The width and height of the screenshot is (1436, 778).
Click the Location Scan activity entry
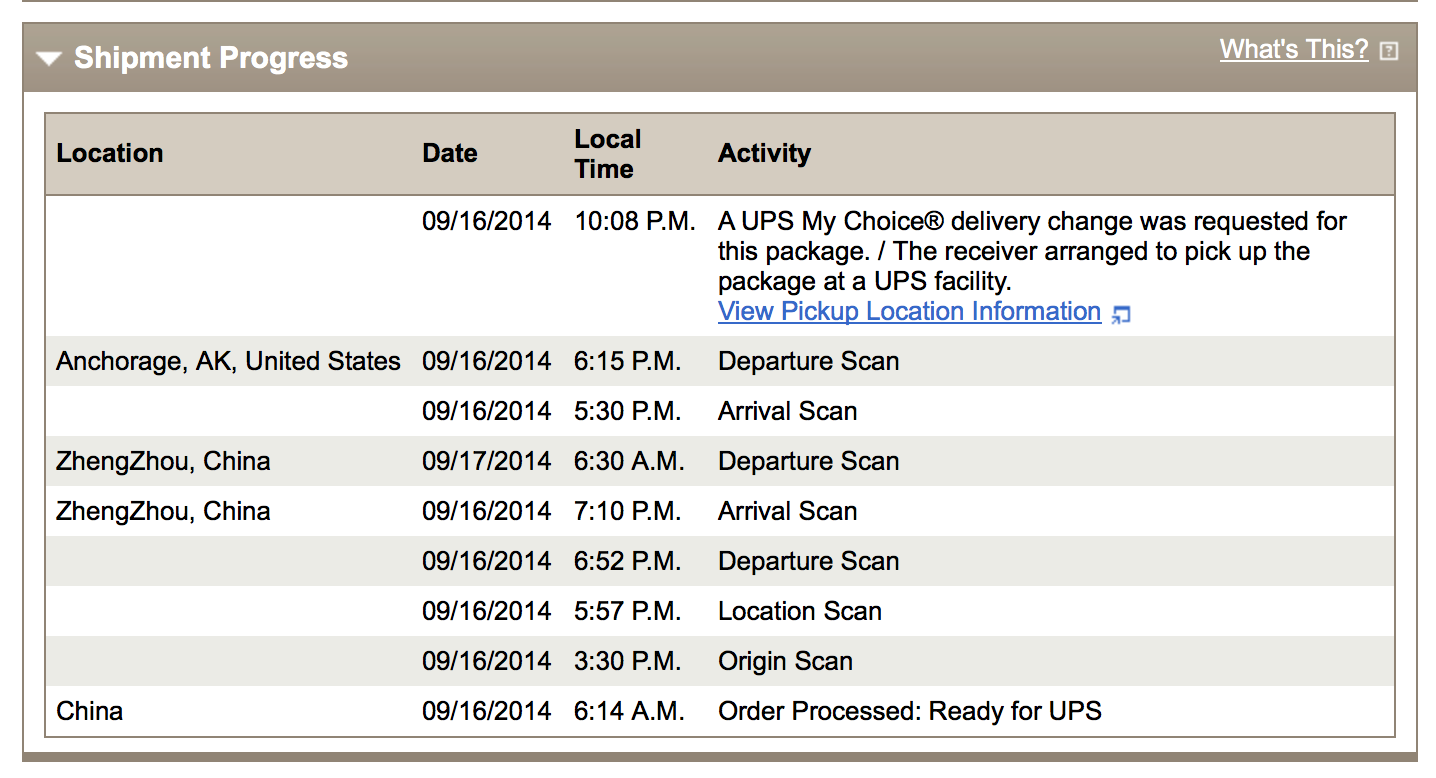click(799, 611)
